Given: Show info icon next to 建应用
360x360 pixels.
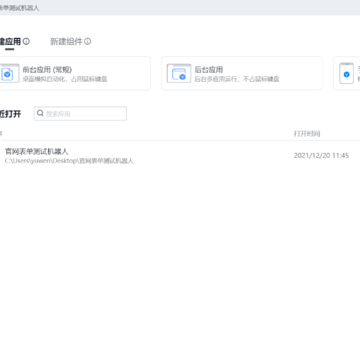Looking at the screenshot, I should (x=26, y=41).
